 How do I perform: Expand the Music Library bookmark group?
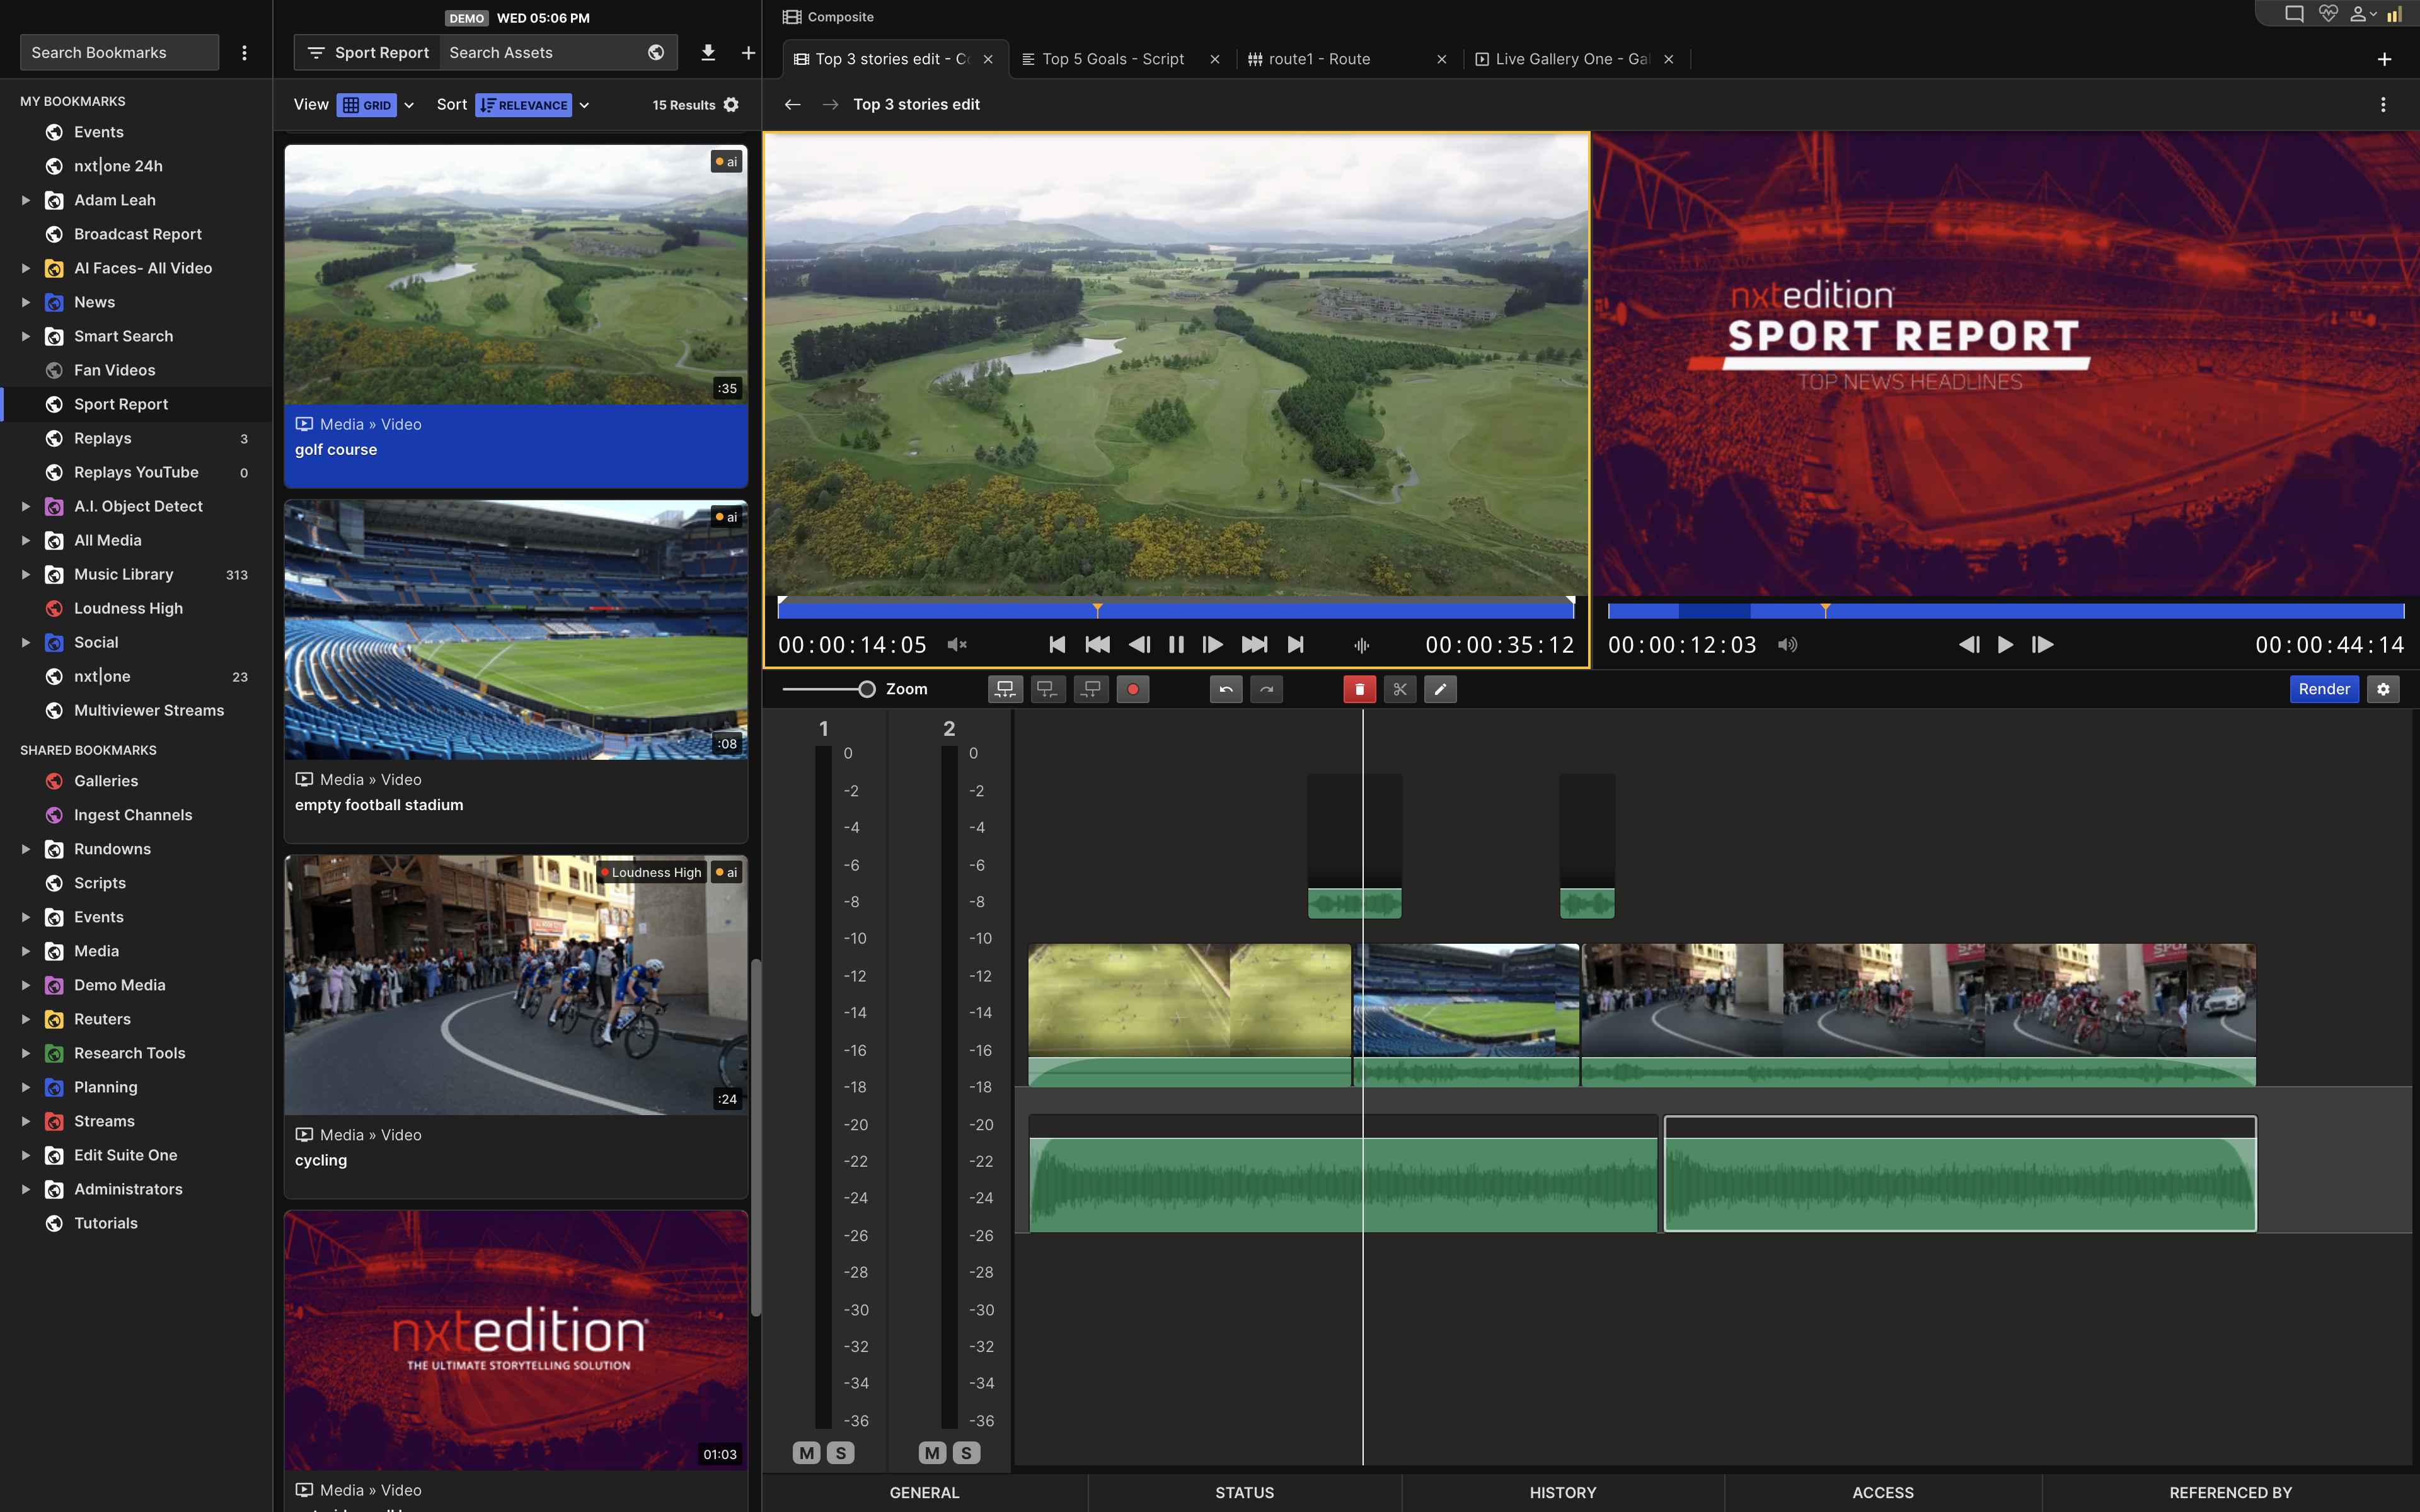click(25, 574)
